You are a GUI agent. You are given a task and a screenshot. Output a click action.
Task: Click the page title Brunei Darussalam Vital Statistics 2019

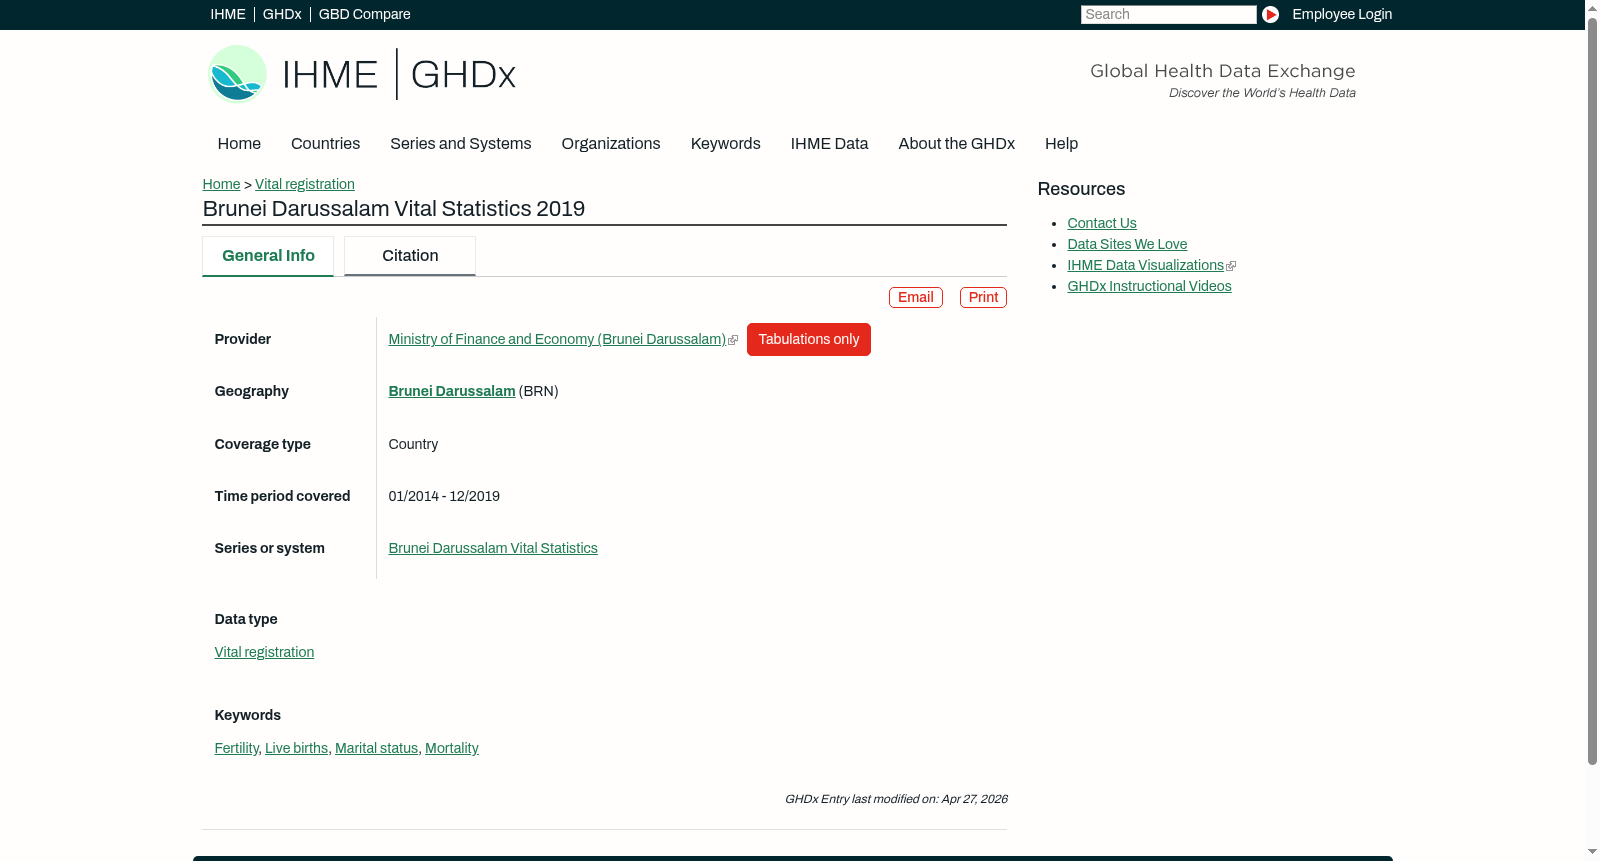(394, 209)
